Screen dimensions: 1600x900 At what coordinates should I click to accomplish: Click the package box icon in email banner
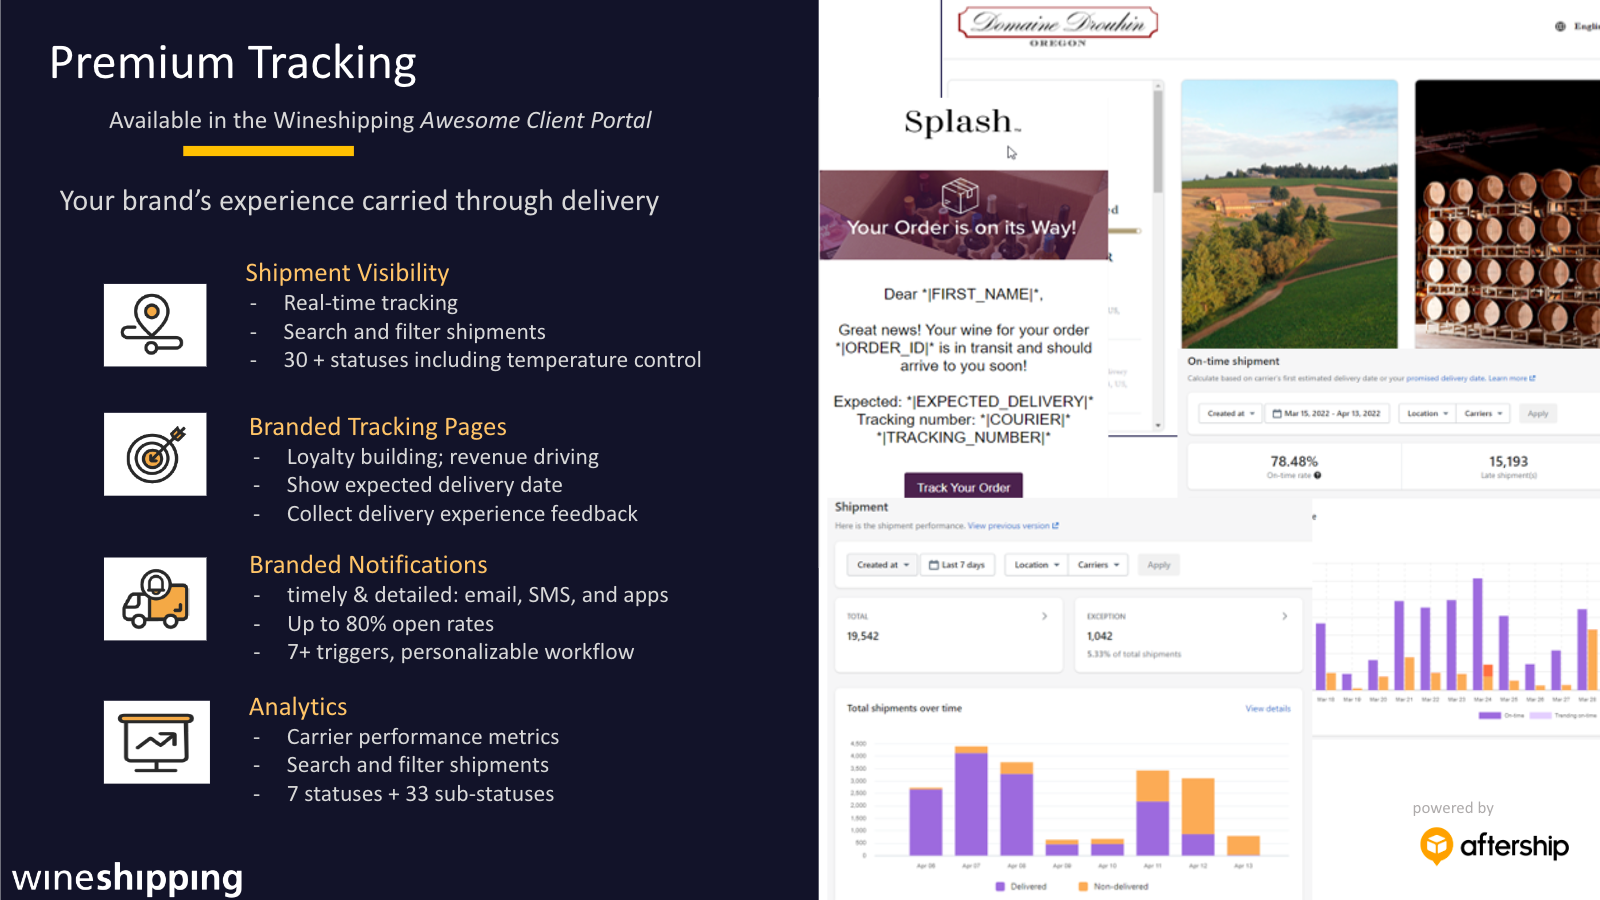coord(960,196)
